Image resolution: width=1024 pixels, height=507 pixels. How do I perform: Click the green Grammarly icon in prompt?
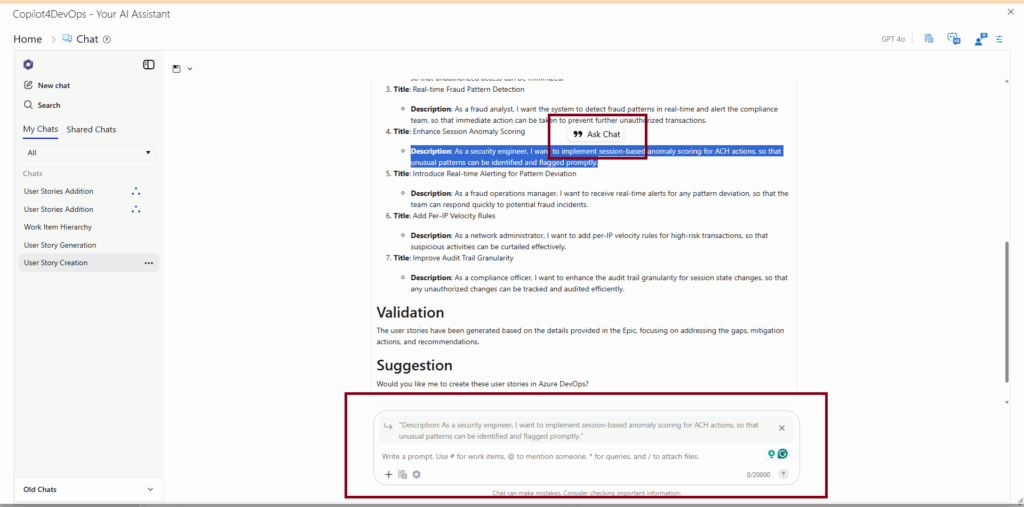pyautogui.click(x=783, y=454)
